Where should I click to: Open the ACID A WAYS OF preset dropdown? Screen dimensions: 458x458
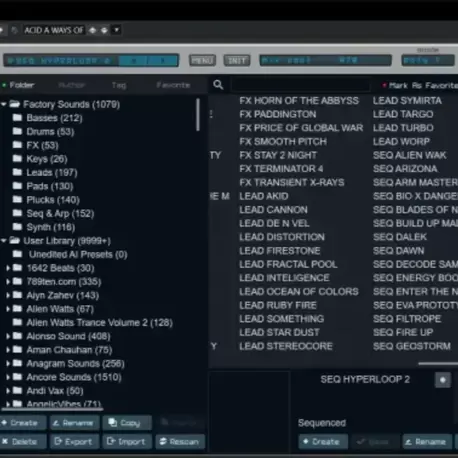coord(117,30)
